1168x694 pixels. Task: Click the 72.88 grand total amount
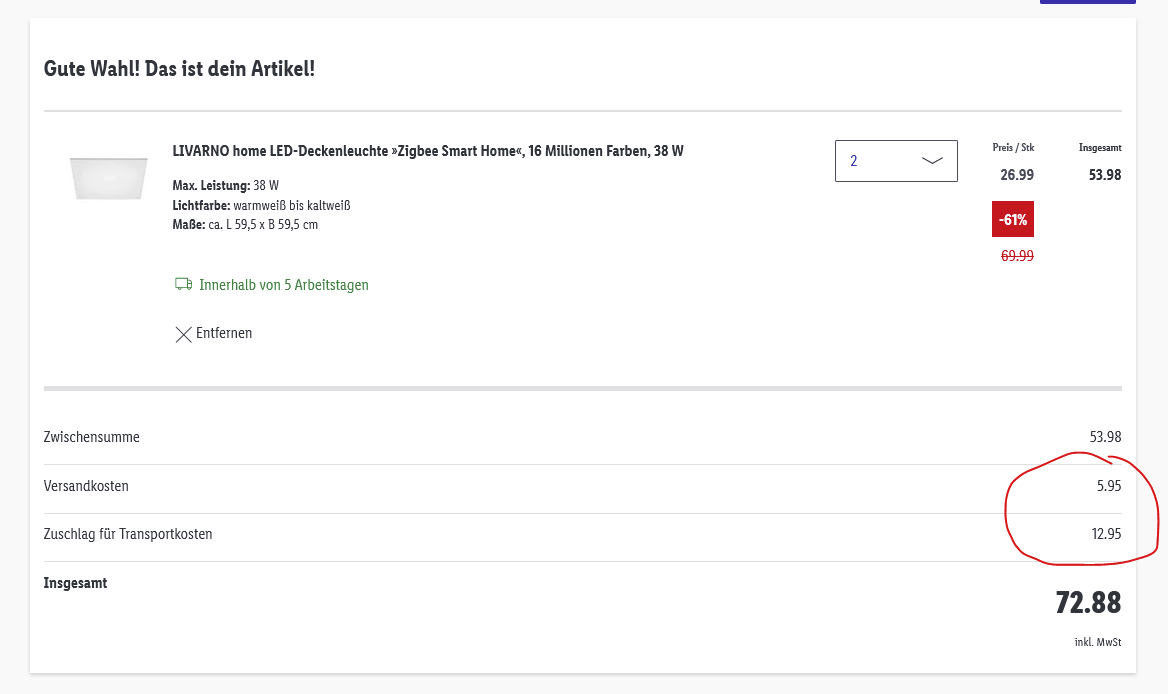click(x=1088, y=602)
